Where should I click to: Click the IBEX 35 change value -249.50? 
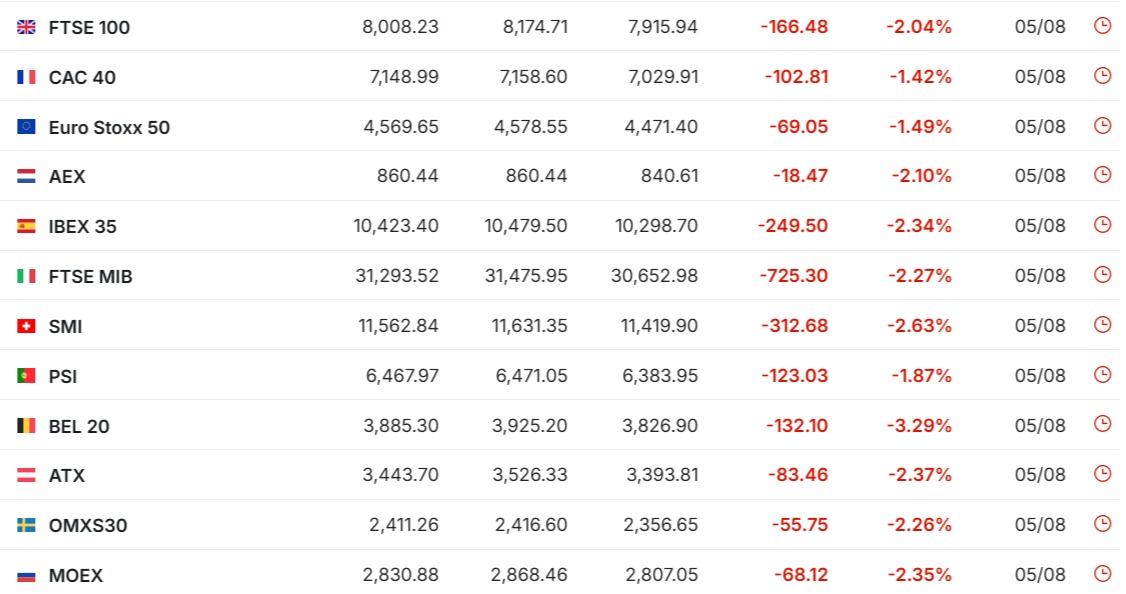click(793, 226)
